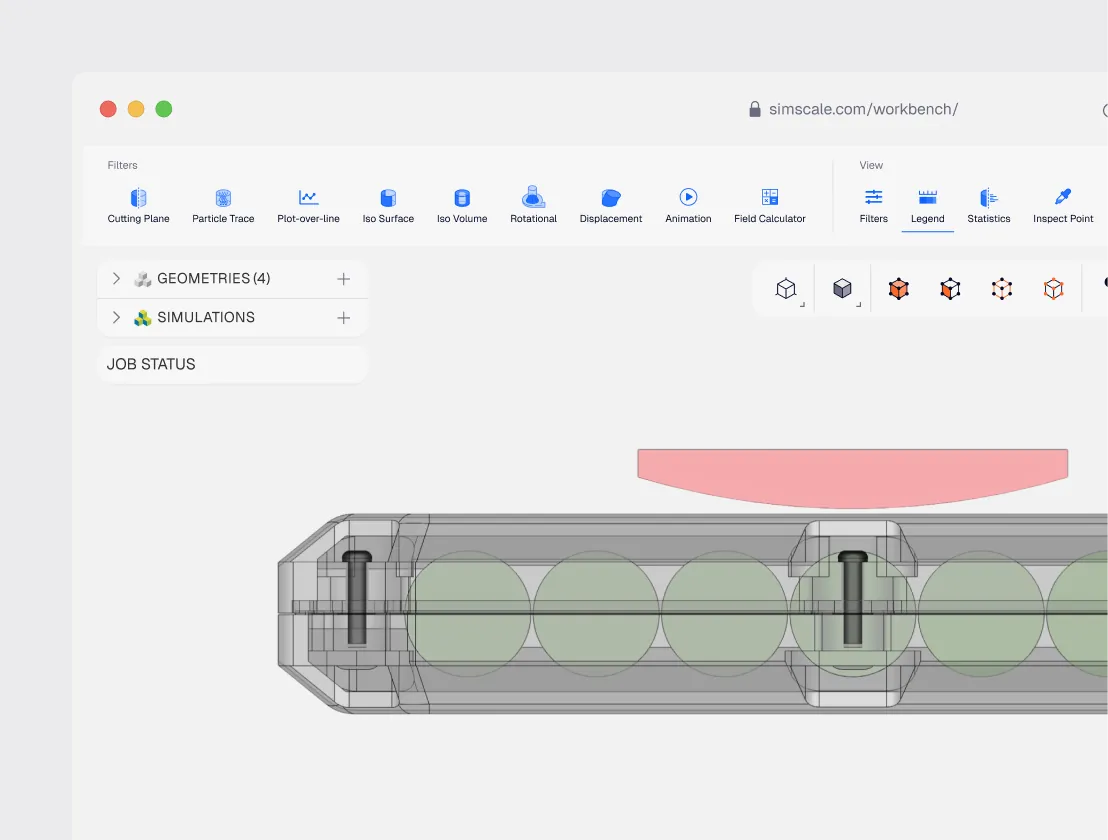Open the Field Calculator
This screenshot has height=840, width=1108.
tap(770, 206)
